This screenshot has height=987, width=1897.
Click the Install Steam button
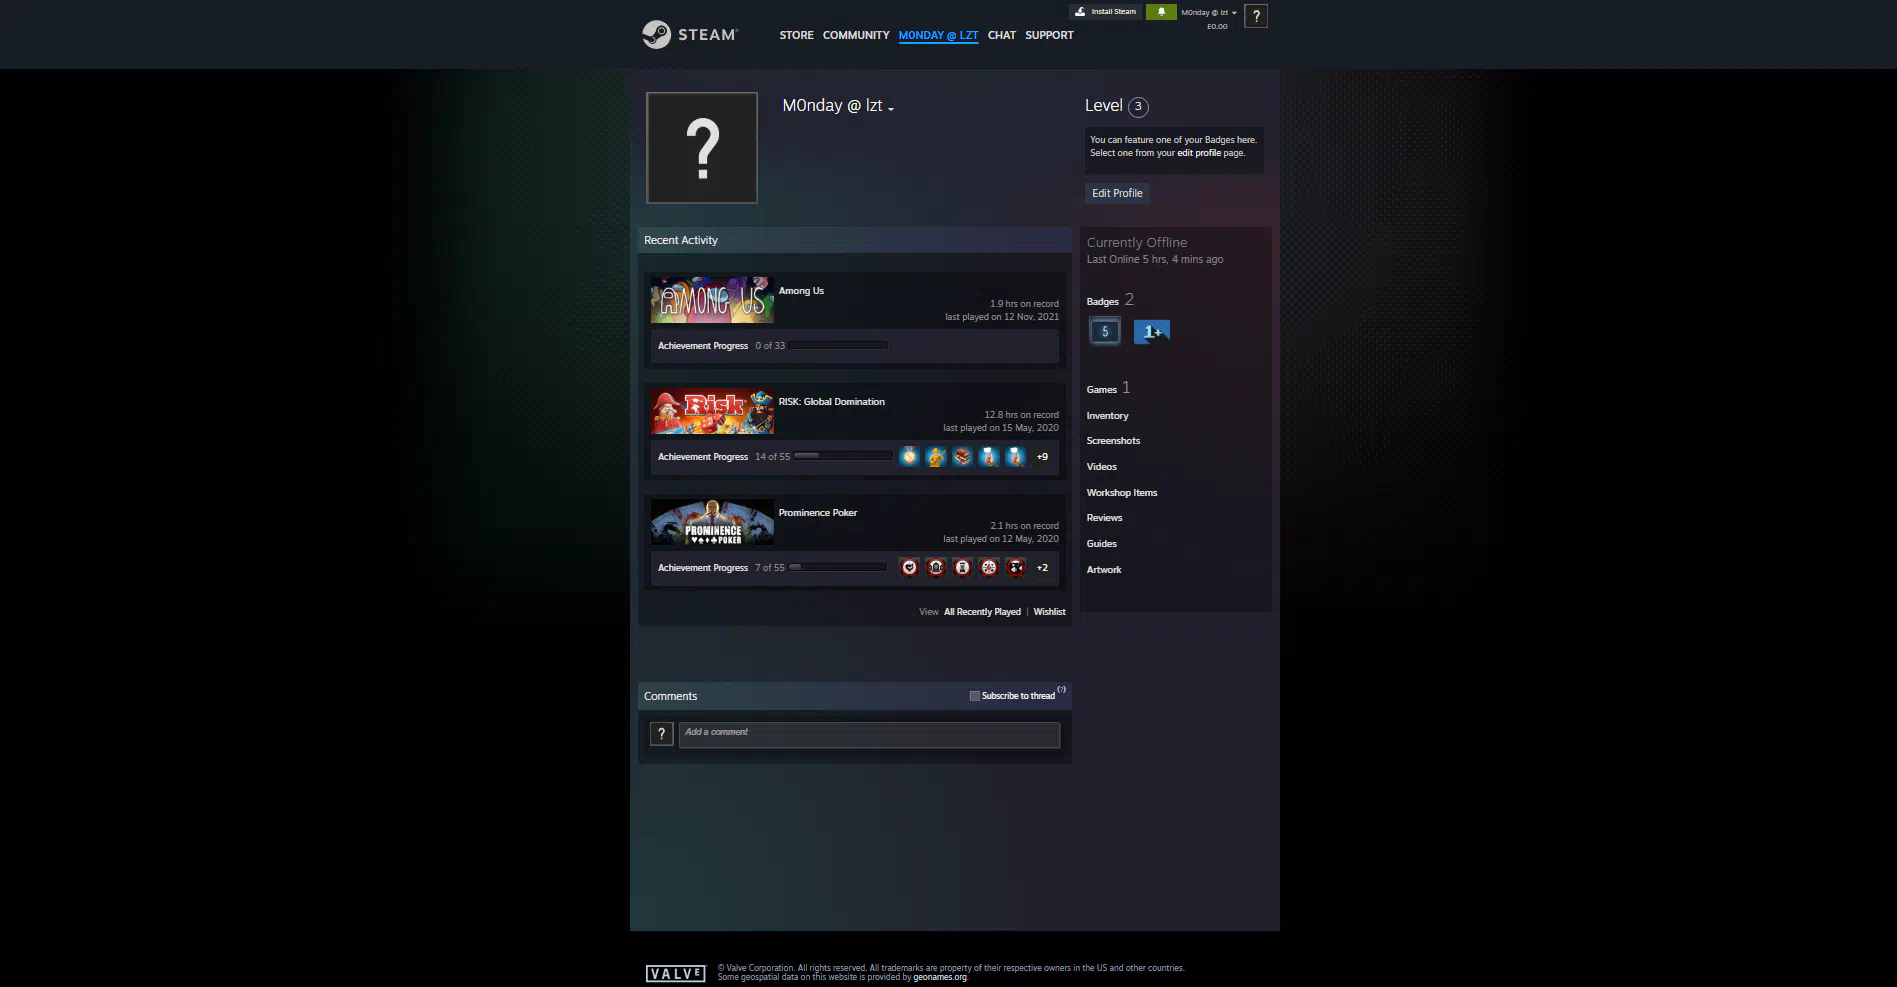pyautogui.click(x=1106, y=12)
